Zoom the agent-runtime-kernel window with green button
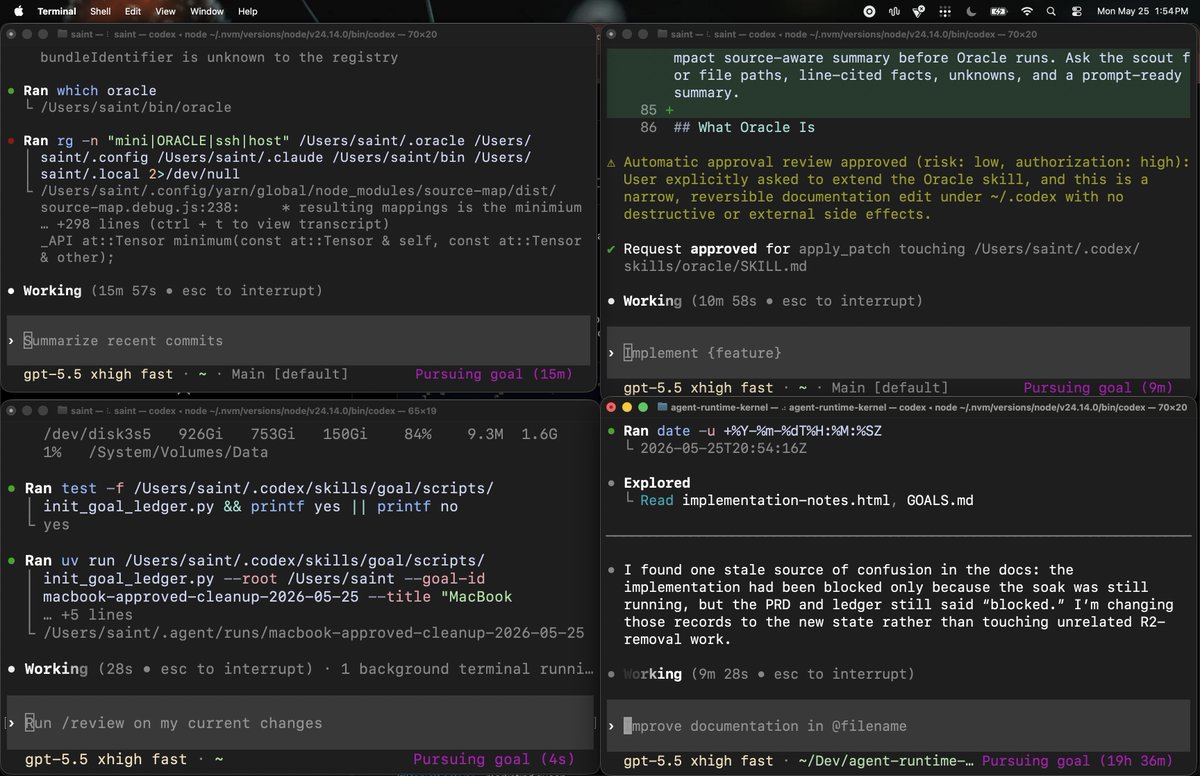 point(642,407)
